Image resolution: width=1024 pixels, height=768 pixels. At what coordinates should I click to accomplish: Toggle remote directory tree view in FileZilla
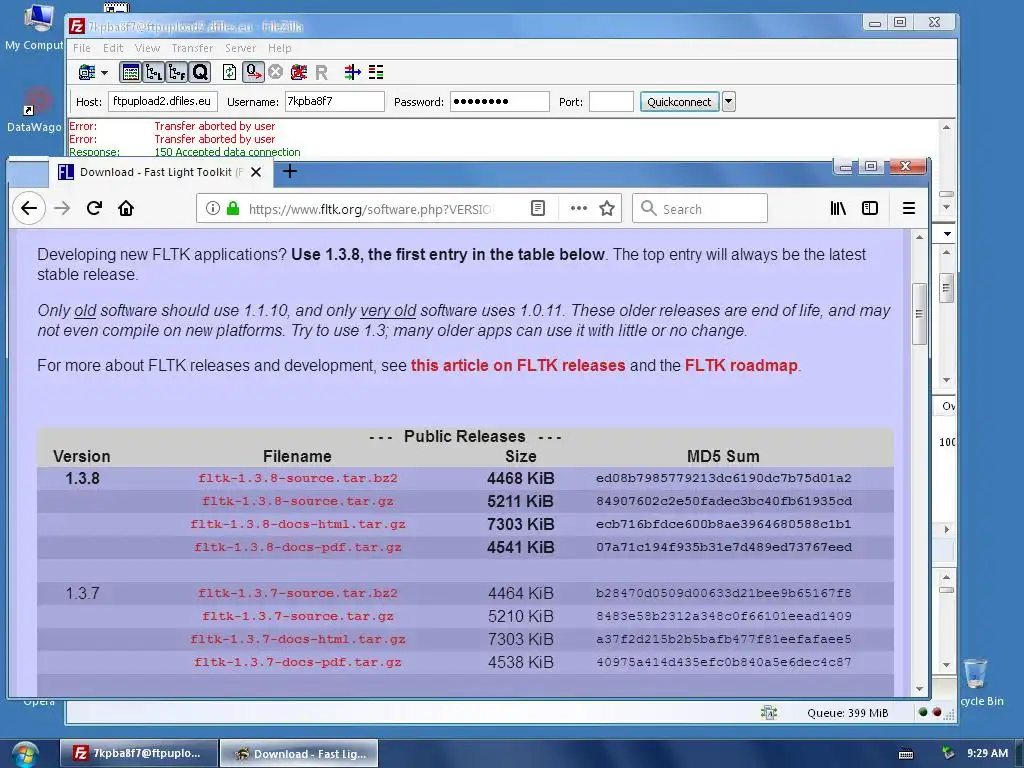tap(176, 72)
